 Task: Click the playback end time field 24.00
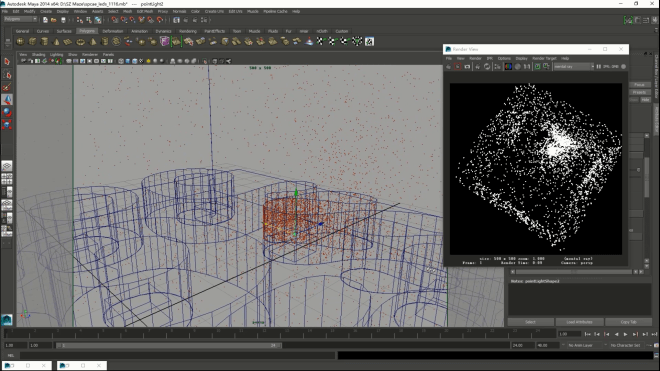click(x=522, y=345)
